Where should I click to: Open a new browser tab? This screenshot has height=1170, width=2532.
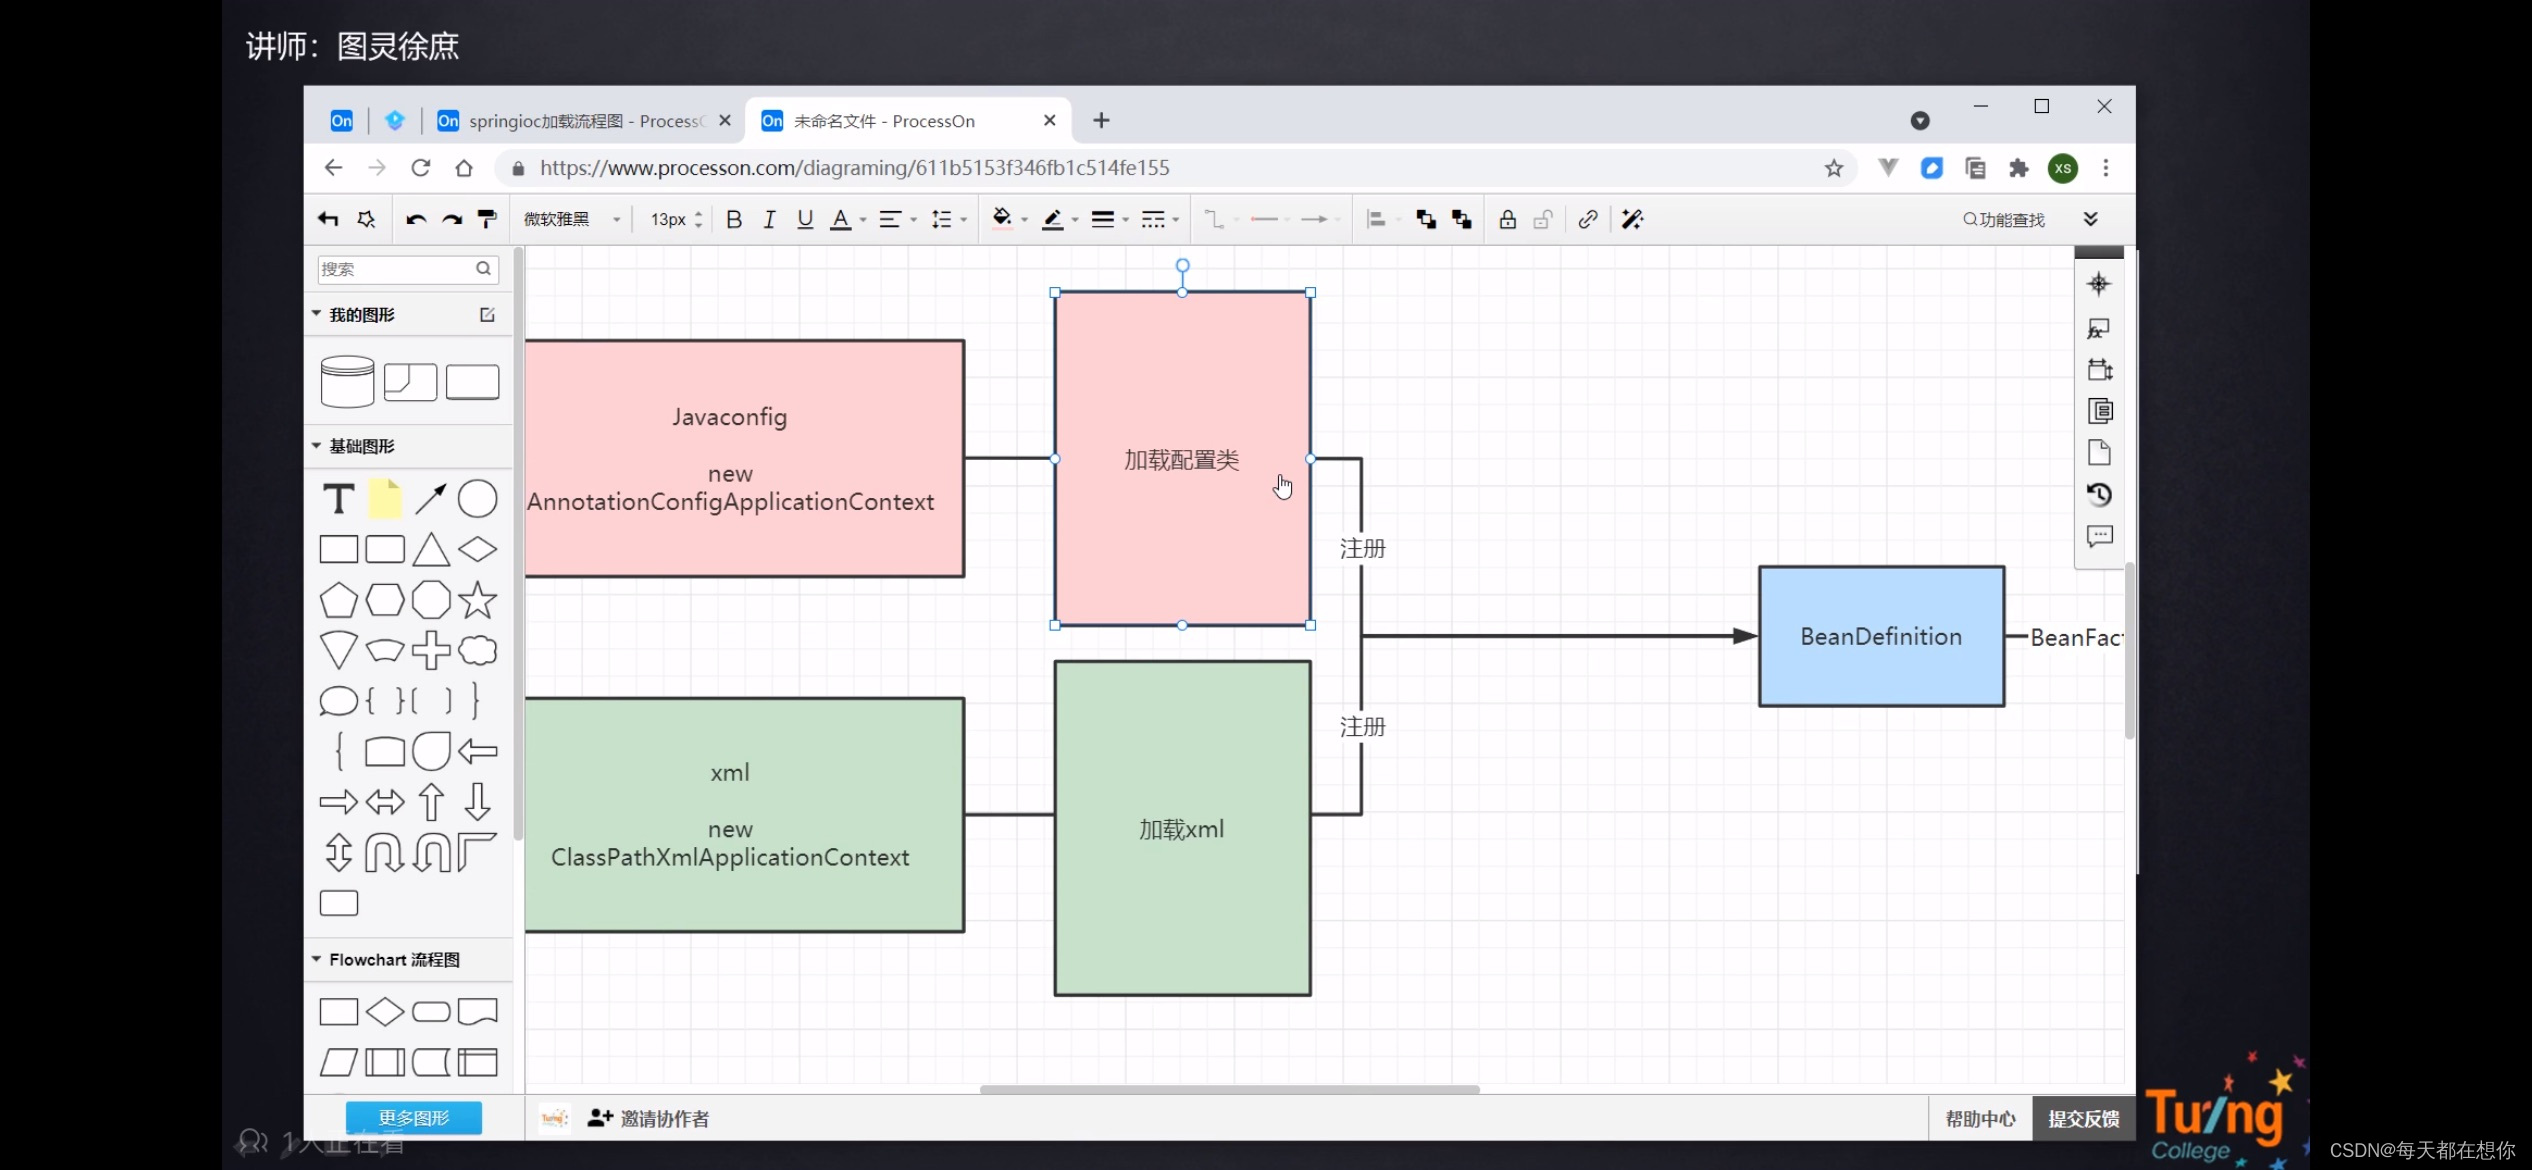(x=1101, y=120)
